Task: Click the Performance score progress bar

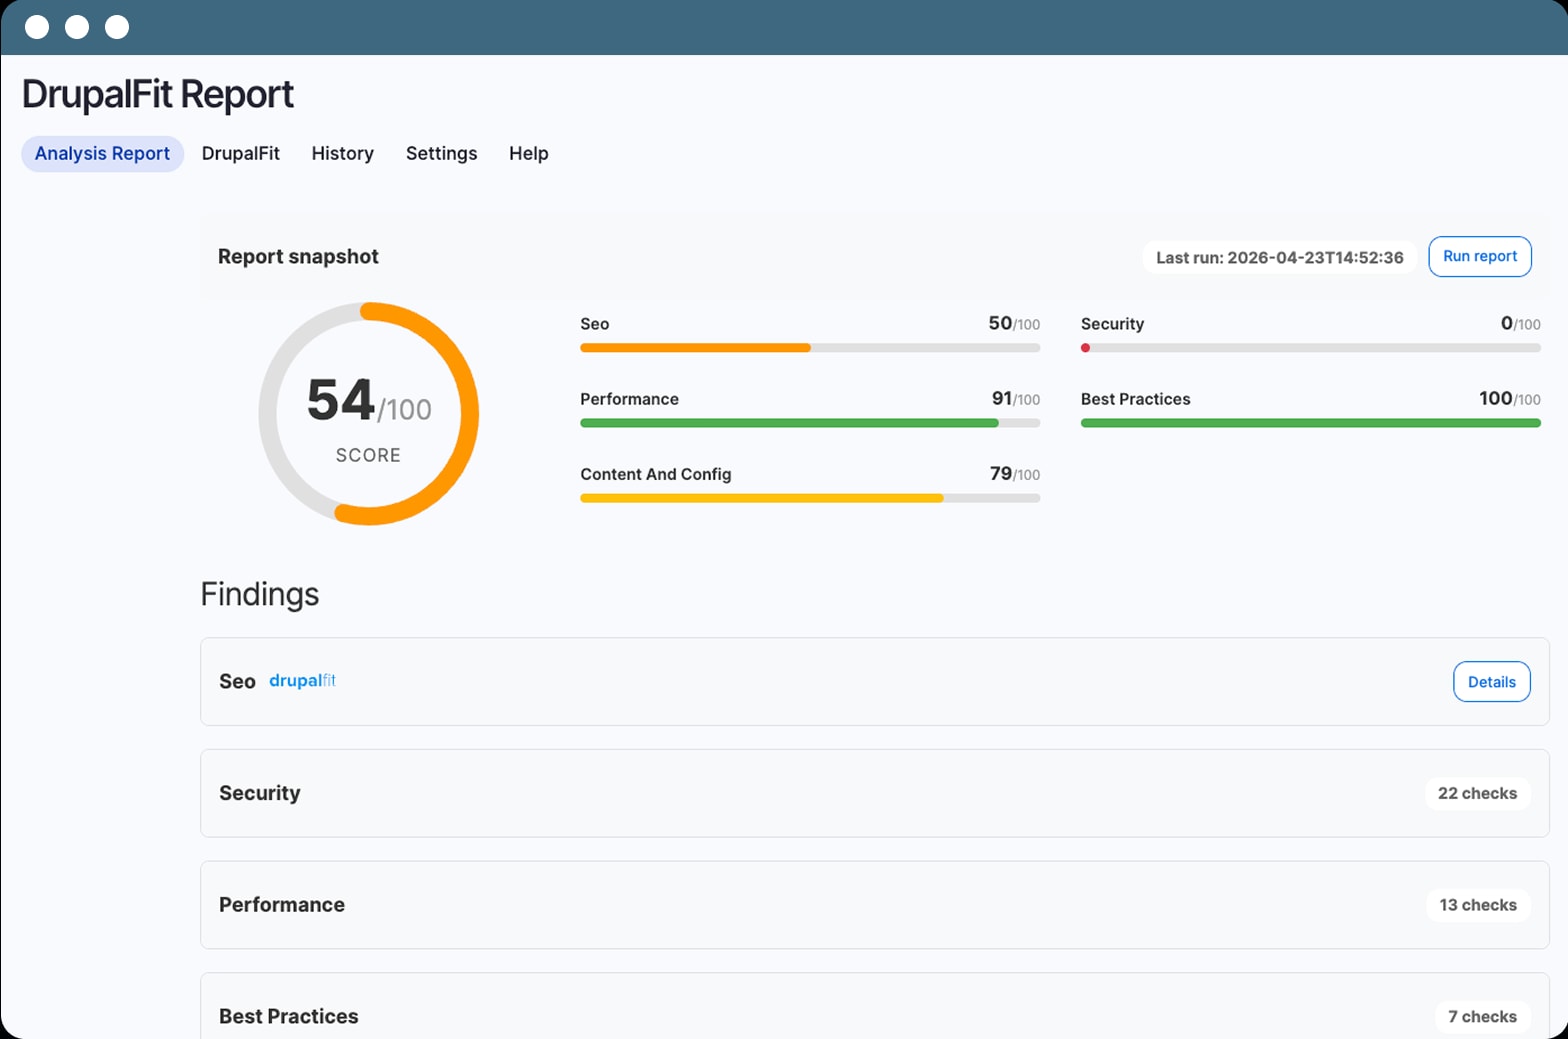Action: (810, 423)
